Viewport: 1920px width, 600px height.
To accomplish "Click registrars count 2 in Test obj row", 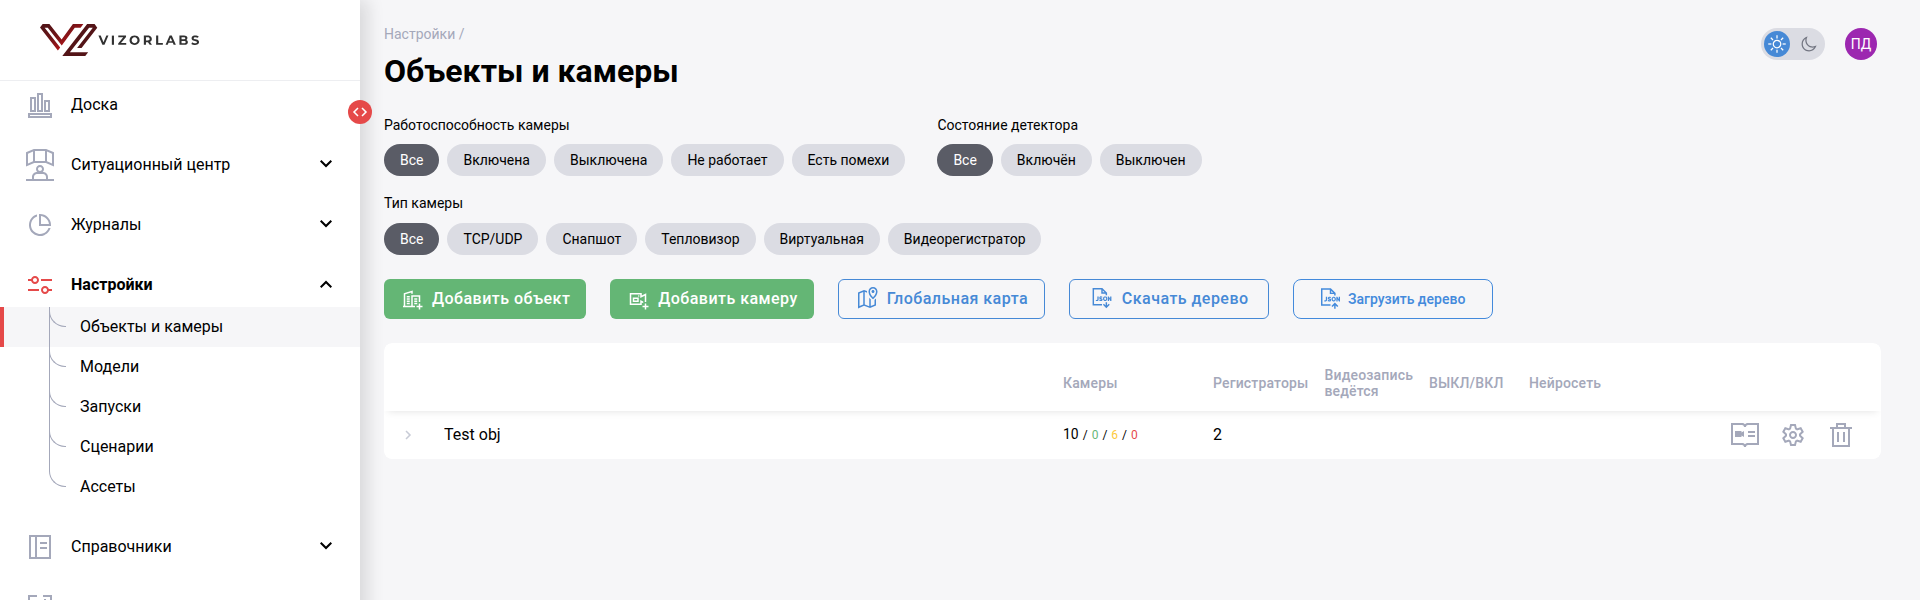I will [1217, 435].
